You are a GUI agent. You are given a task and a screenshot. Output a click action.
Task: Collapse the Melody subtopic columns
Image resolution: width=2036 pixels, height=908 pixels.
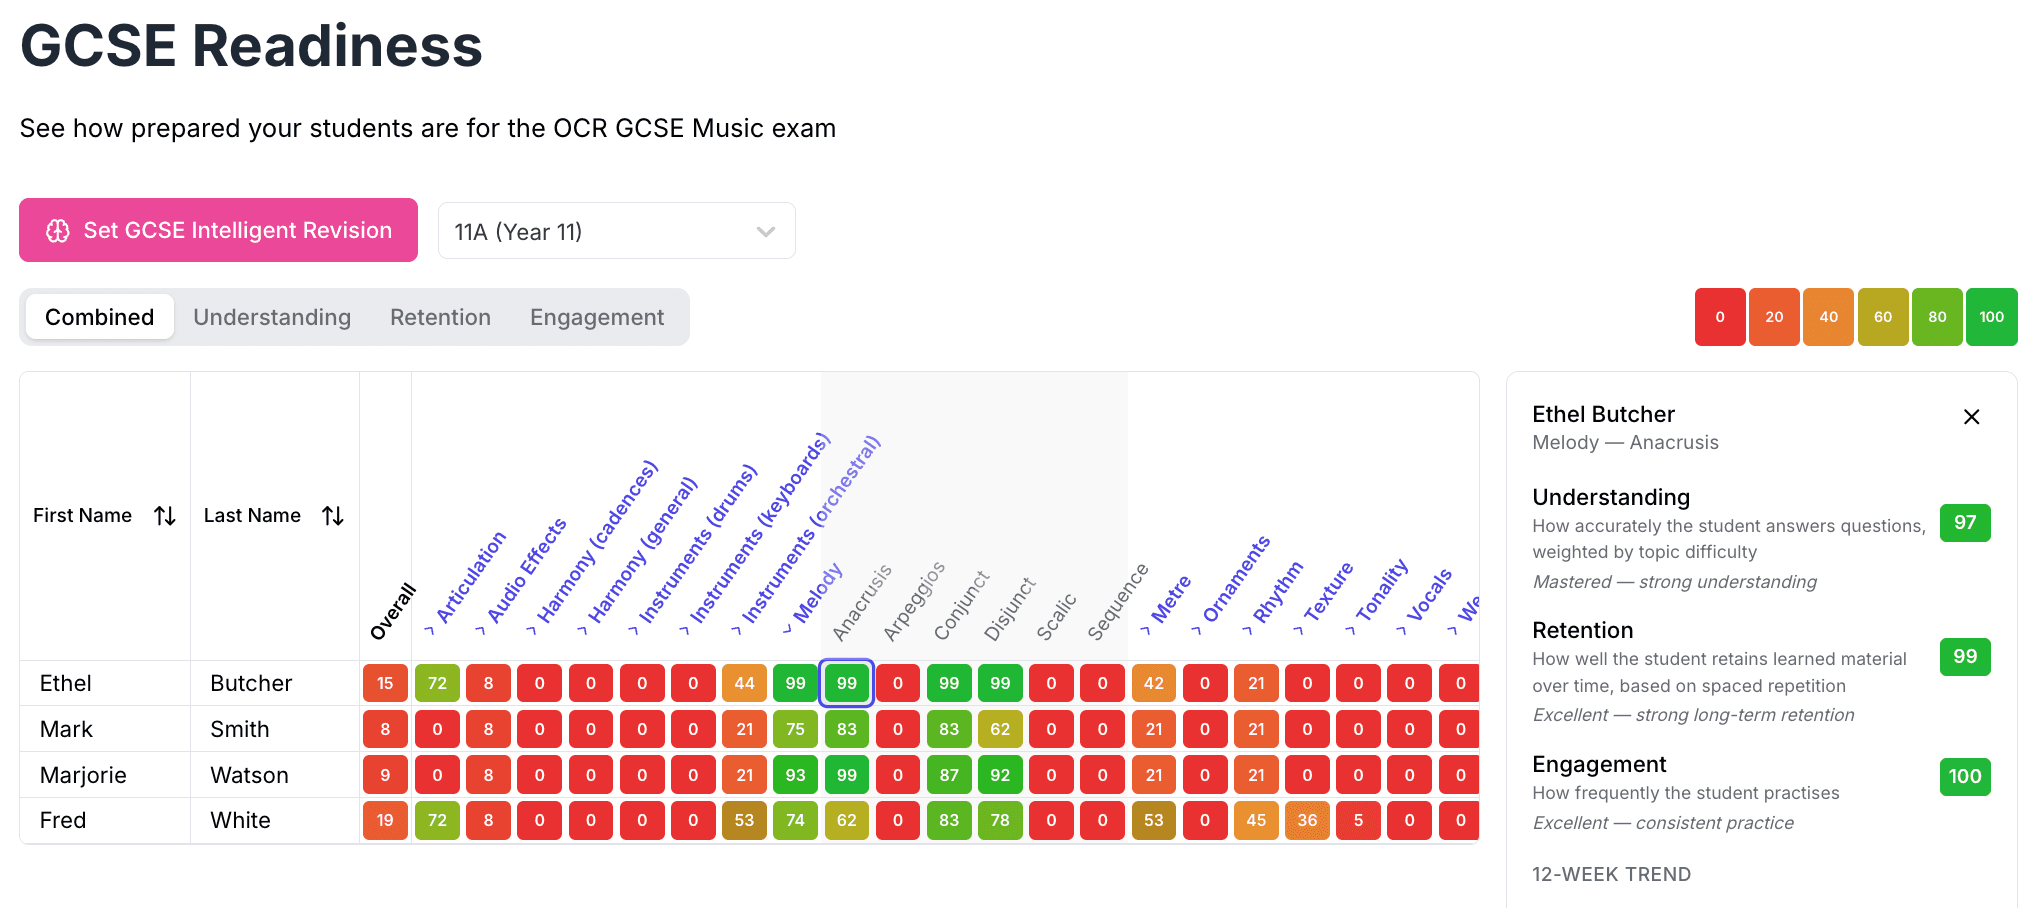787,629
